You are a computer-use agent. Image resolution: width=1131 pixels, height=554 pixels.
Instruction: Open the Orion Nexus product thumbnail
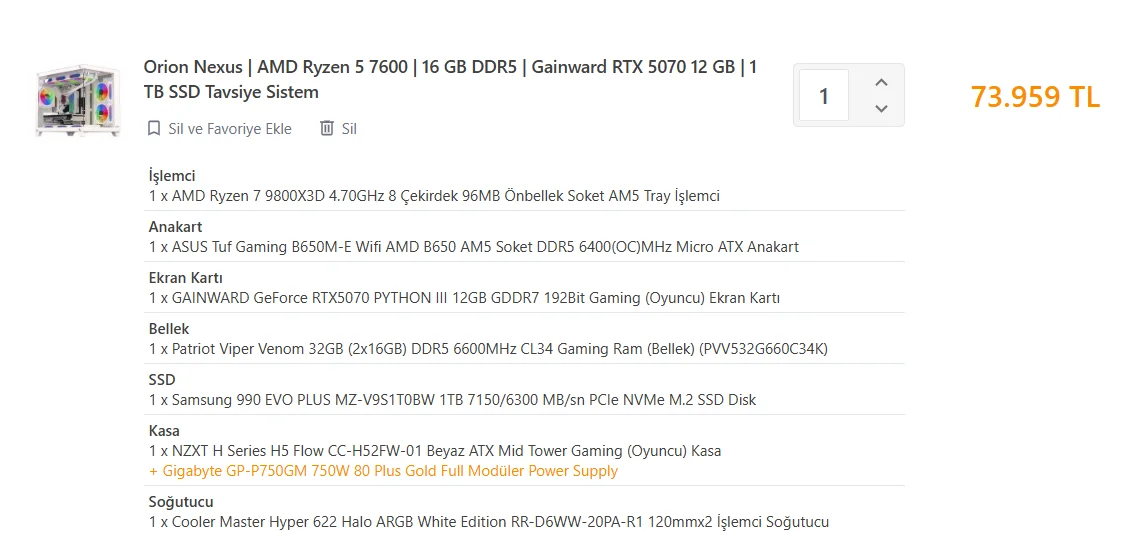click(78, 99)
